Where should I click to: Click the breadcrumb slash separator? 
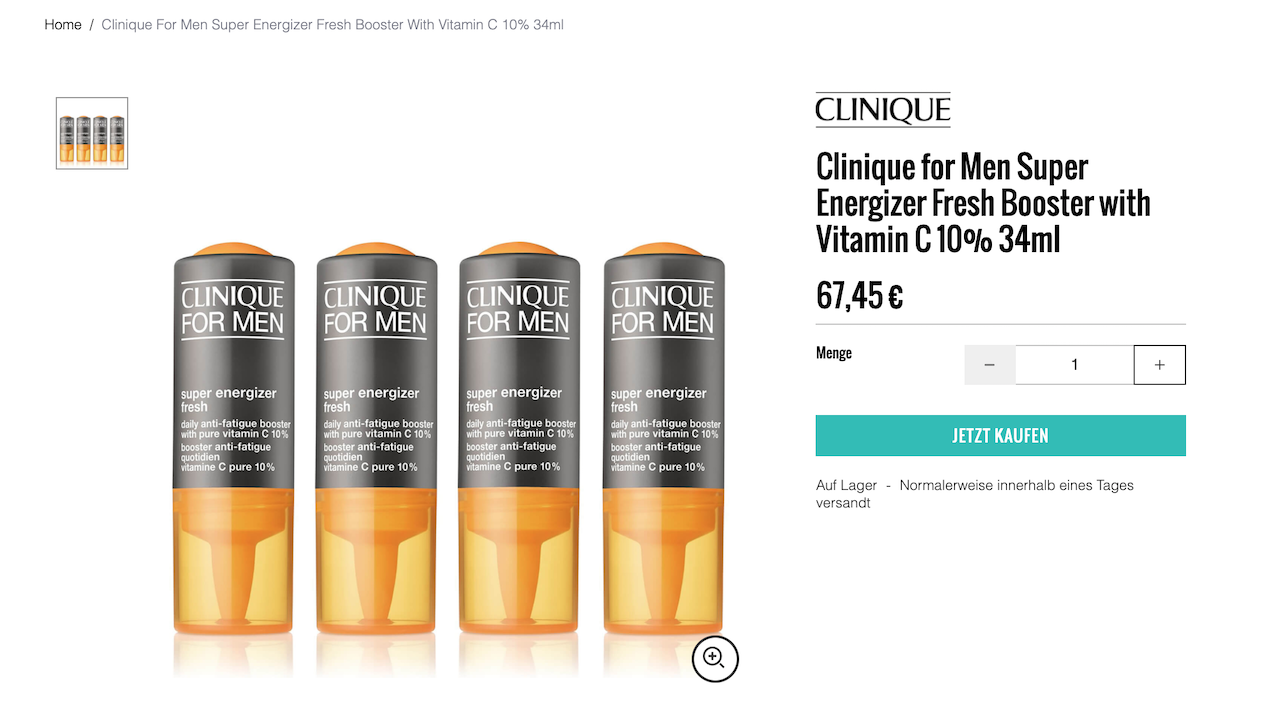click(x=91, y=24)
